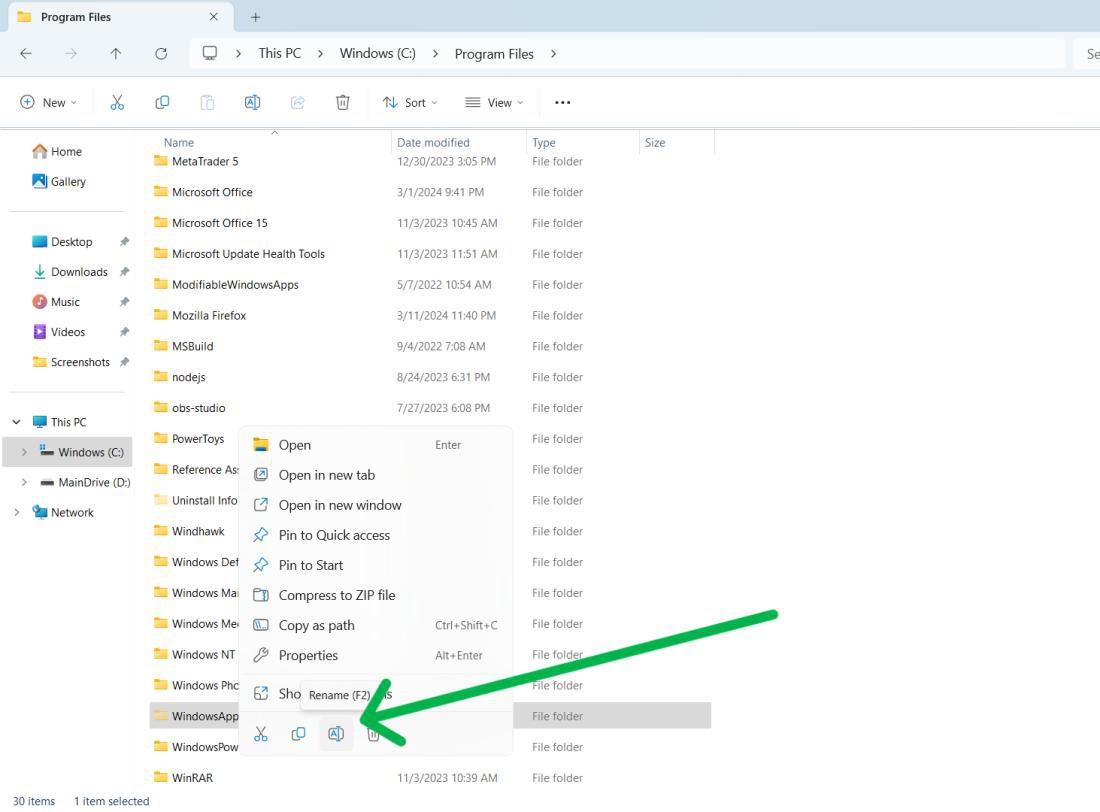Open Videos in the sidebar

[x=59, y=332]
